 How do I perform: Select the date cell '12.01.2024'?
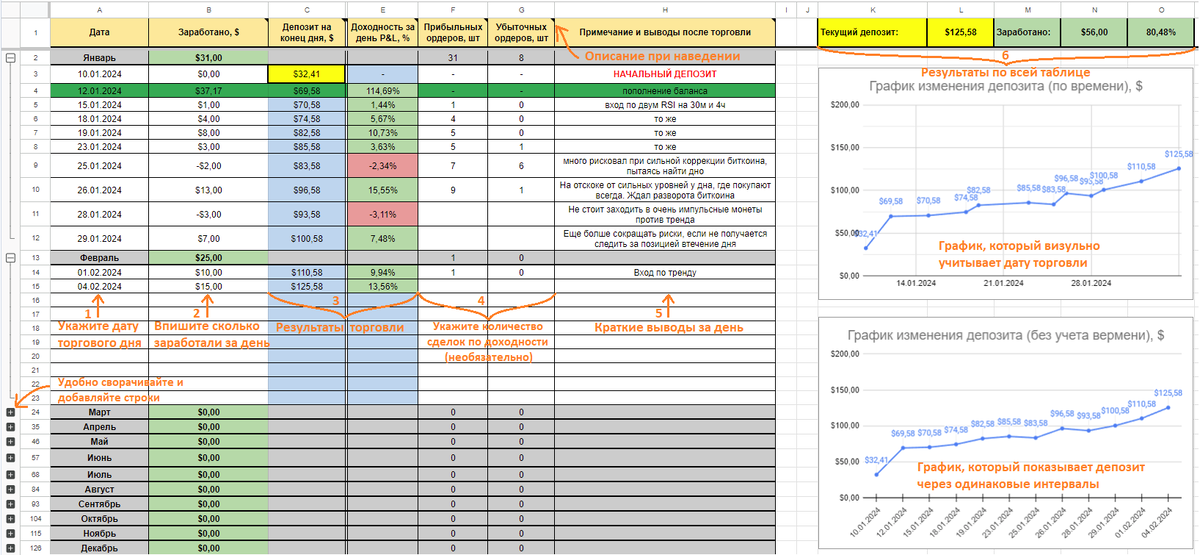click(x=99, y=90)
